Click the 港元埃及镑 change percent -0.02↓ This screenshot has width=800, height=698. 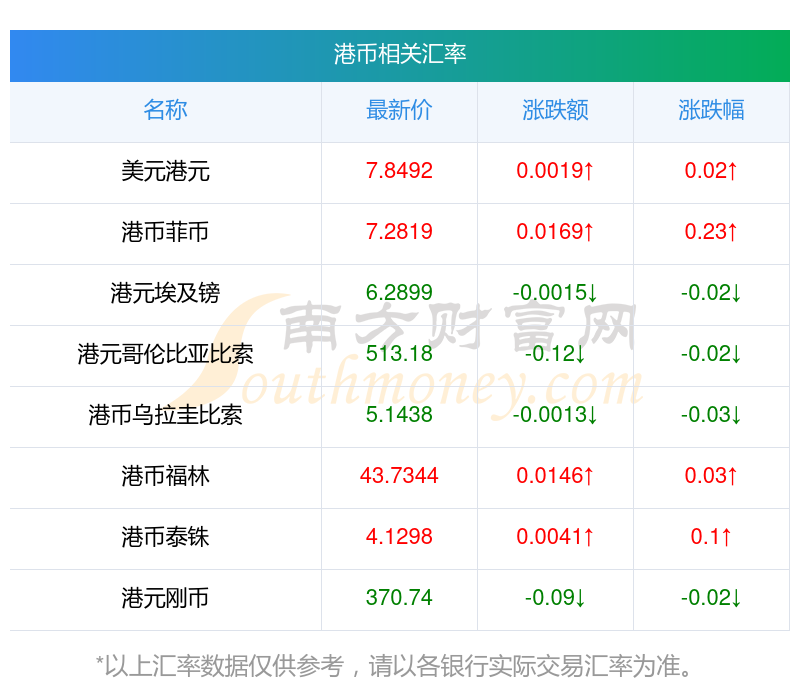coord(711,292)
